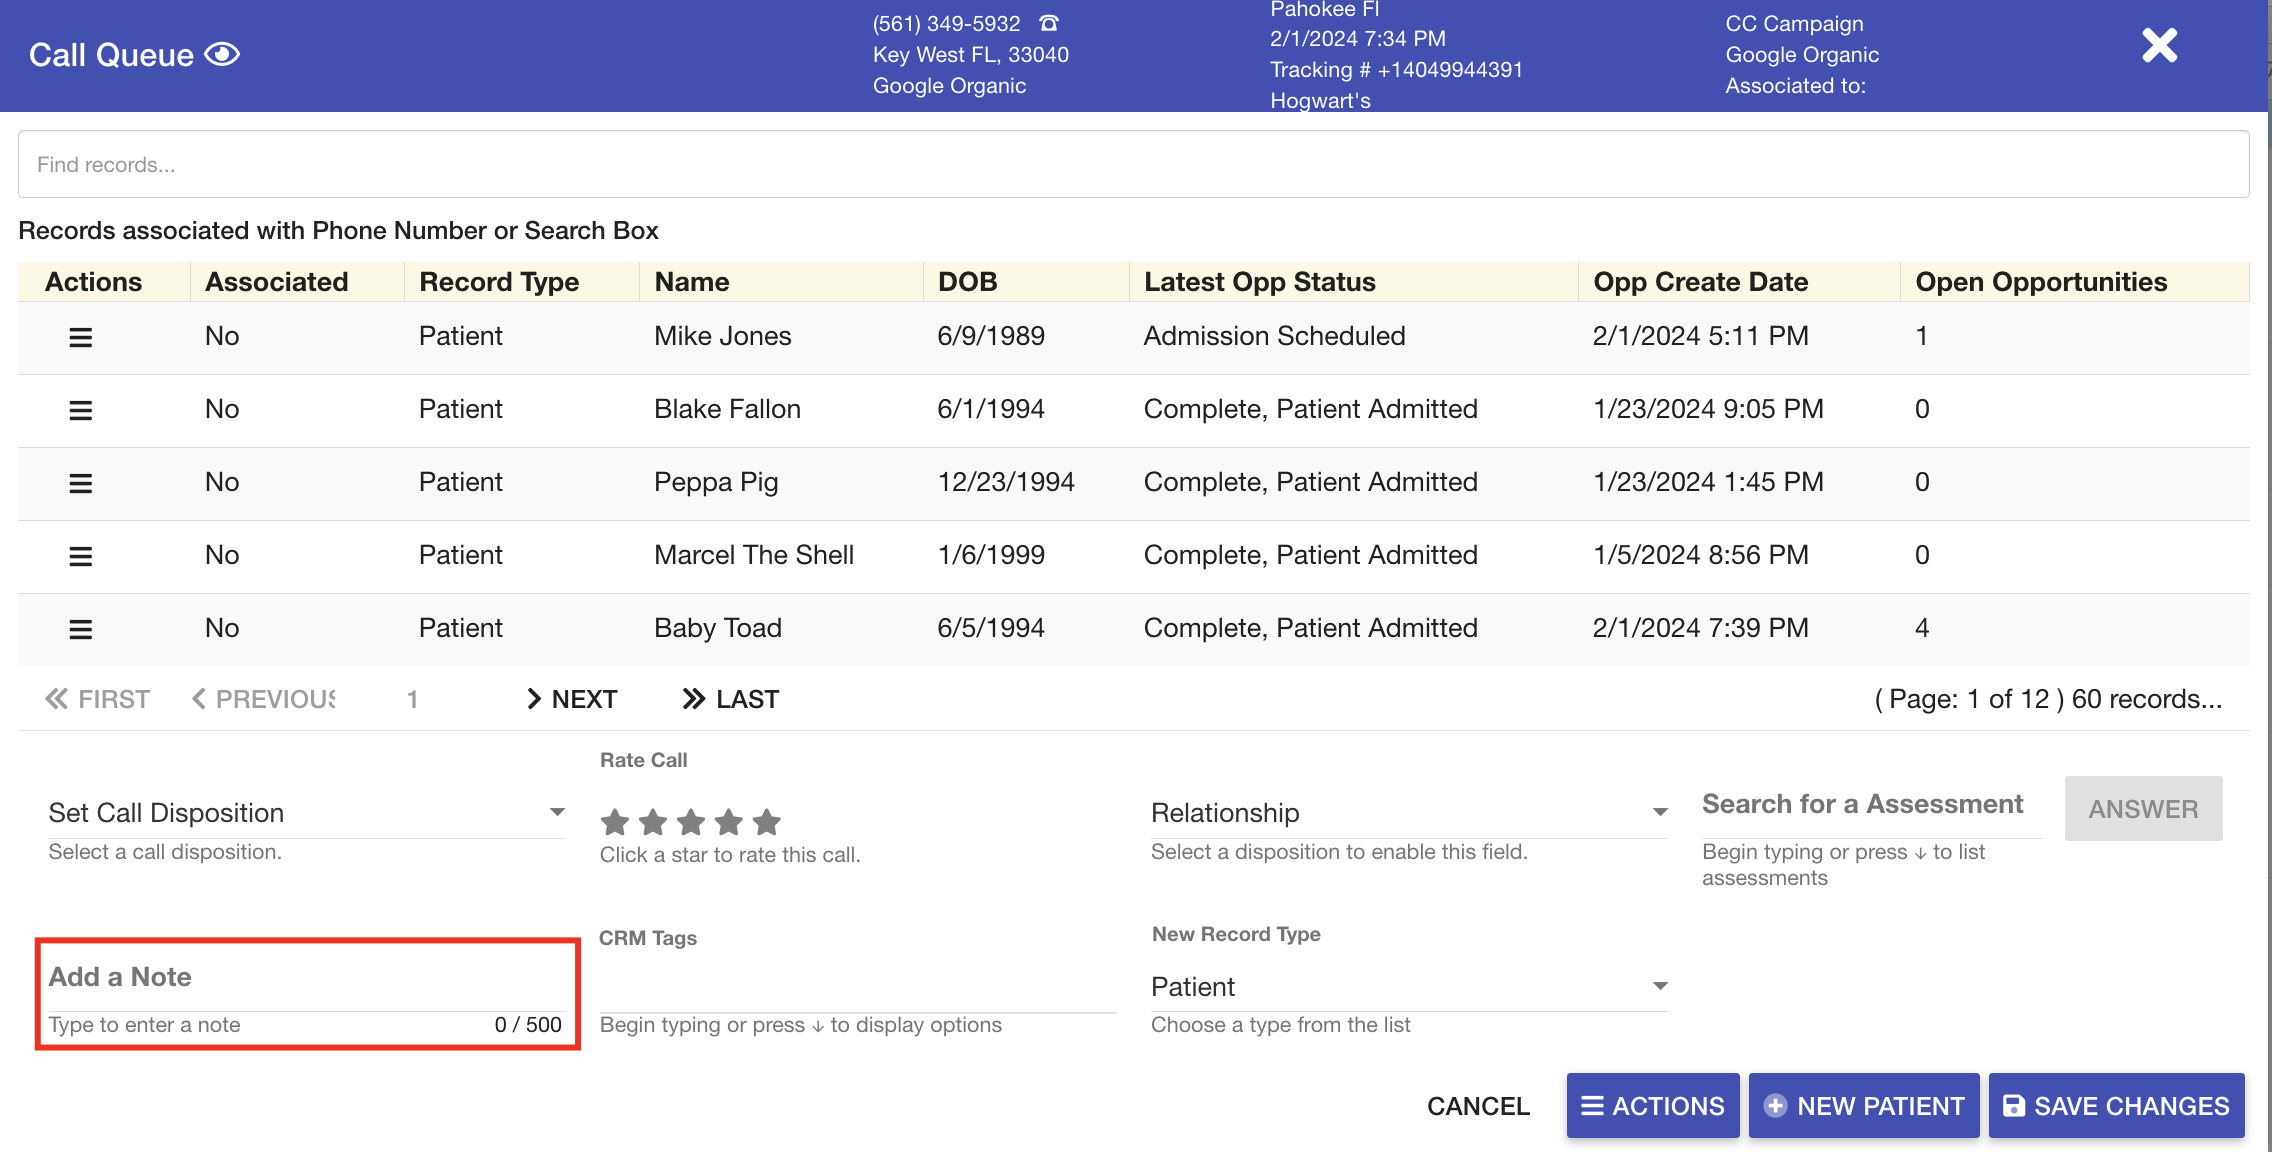Rate the call three stars

click(x=691, y=822)
